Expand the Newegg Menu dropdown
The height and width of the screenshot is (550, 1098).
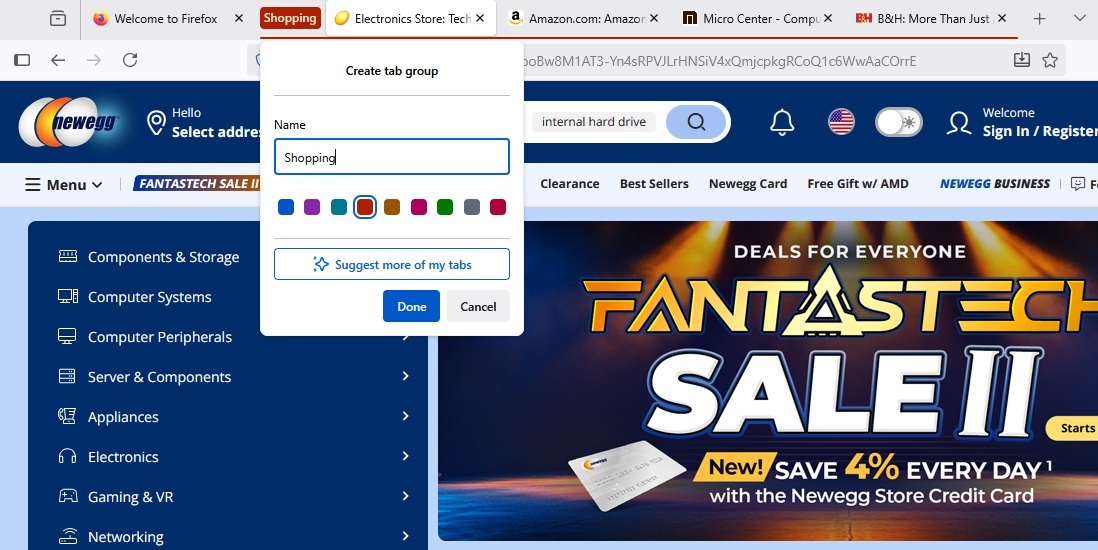(64, 185)
